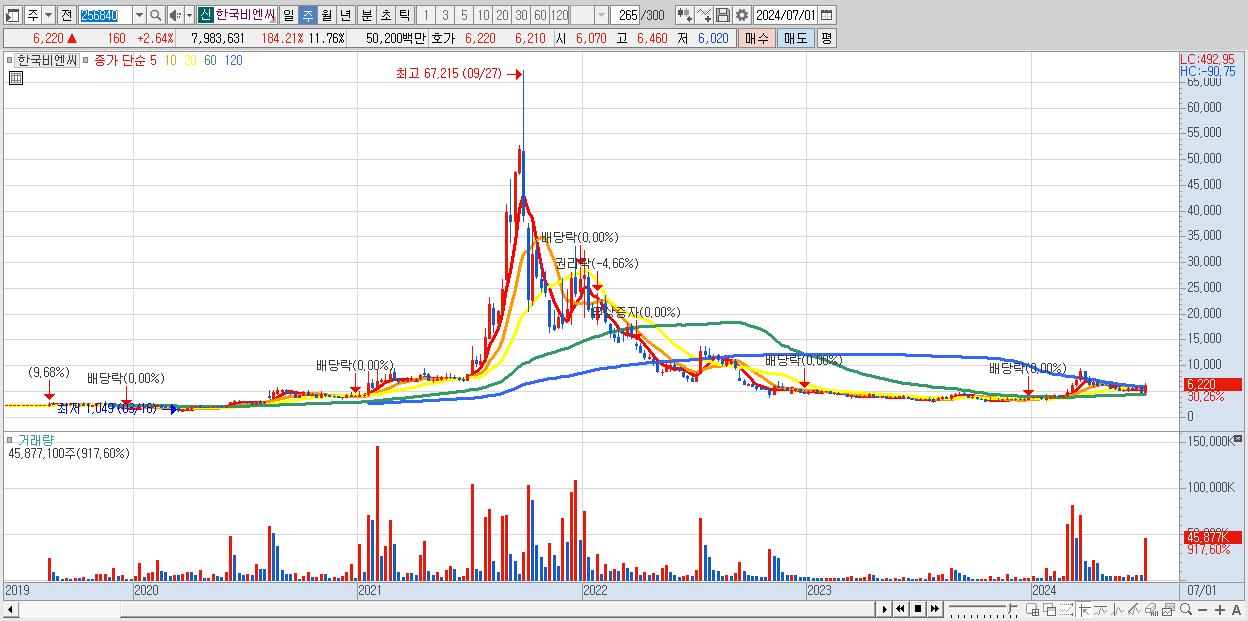Screen dimensions: 1248x621
Task: Select the 틱 tick chart period
Action: (x=404, y=15)
